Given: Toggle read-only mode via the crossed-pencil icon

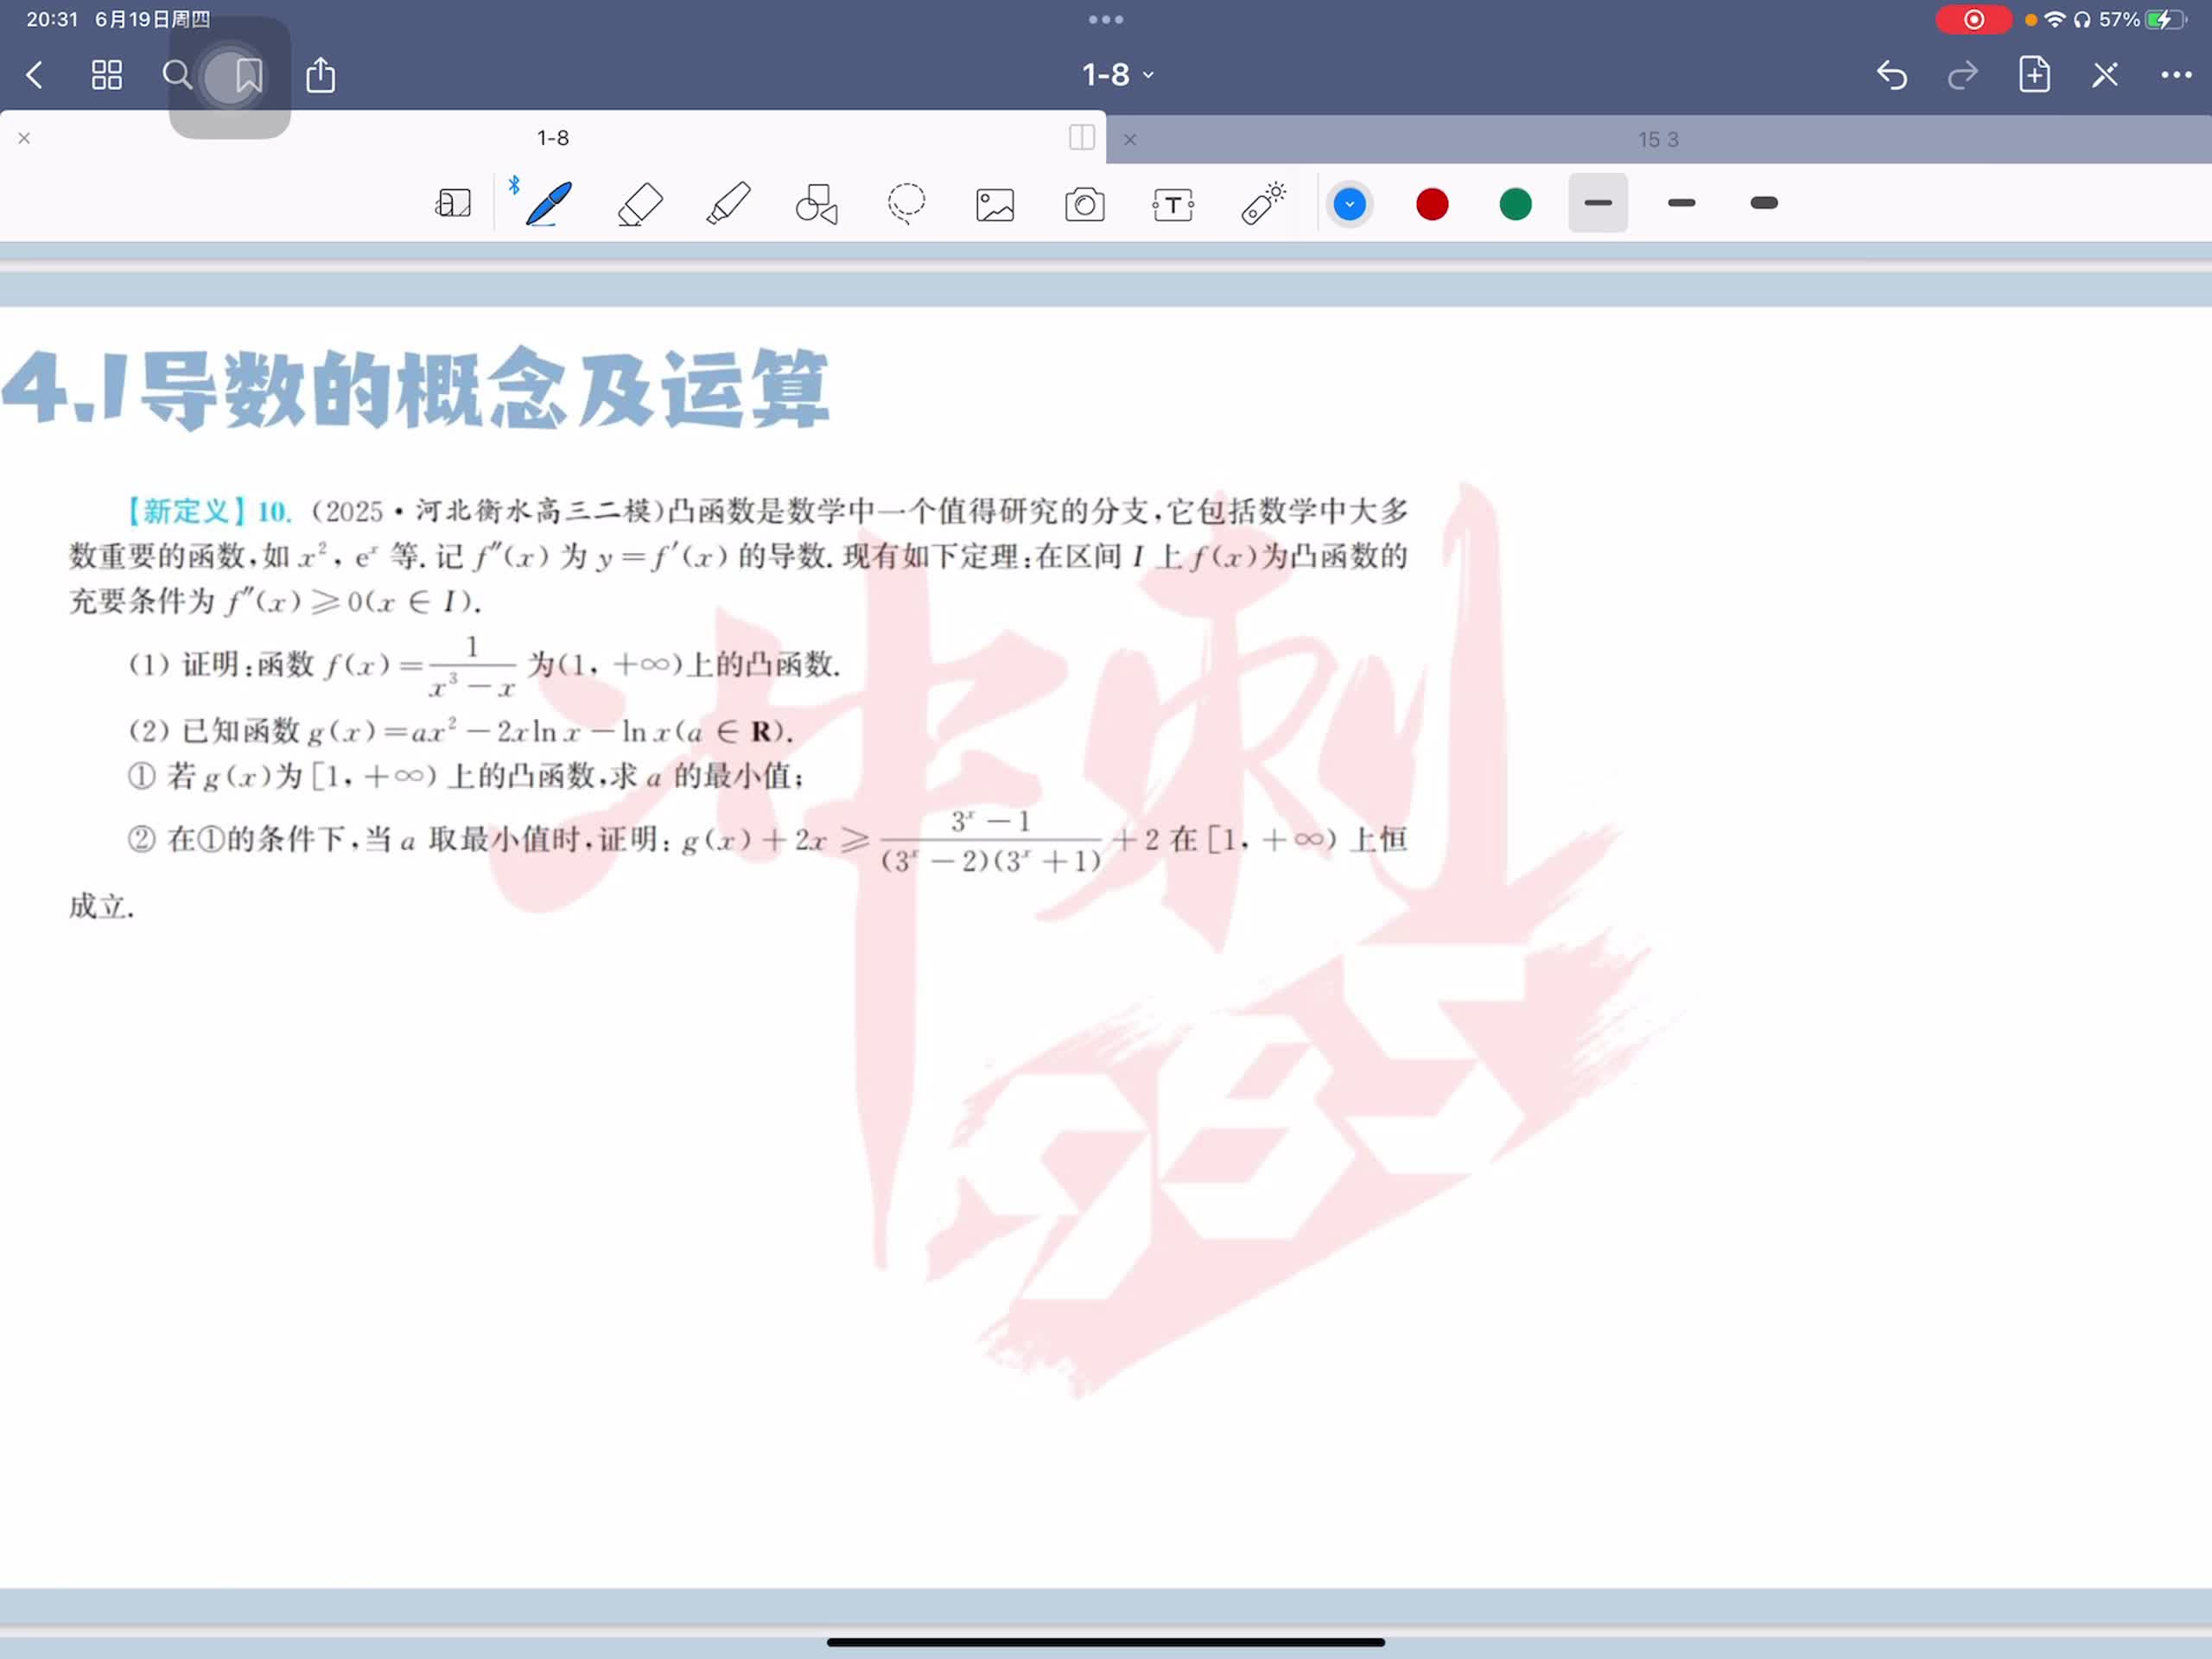Looking at the screenshot, I should click(x=2105, y=75).
